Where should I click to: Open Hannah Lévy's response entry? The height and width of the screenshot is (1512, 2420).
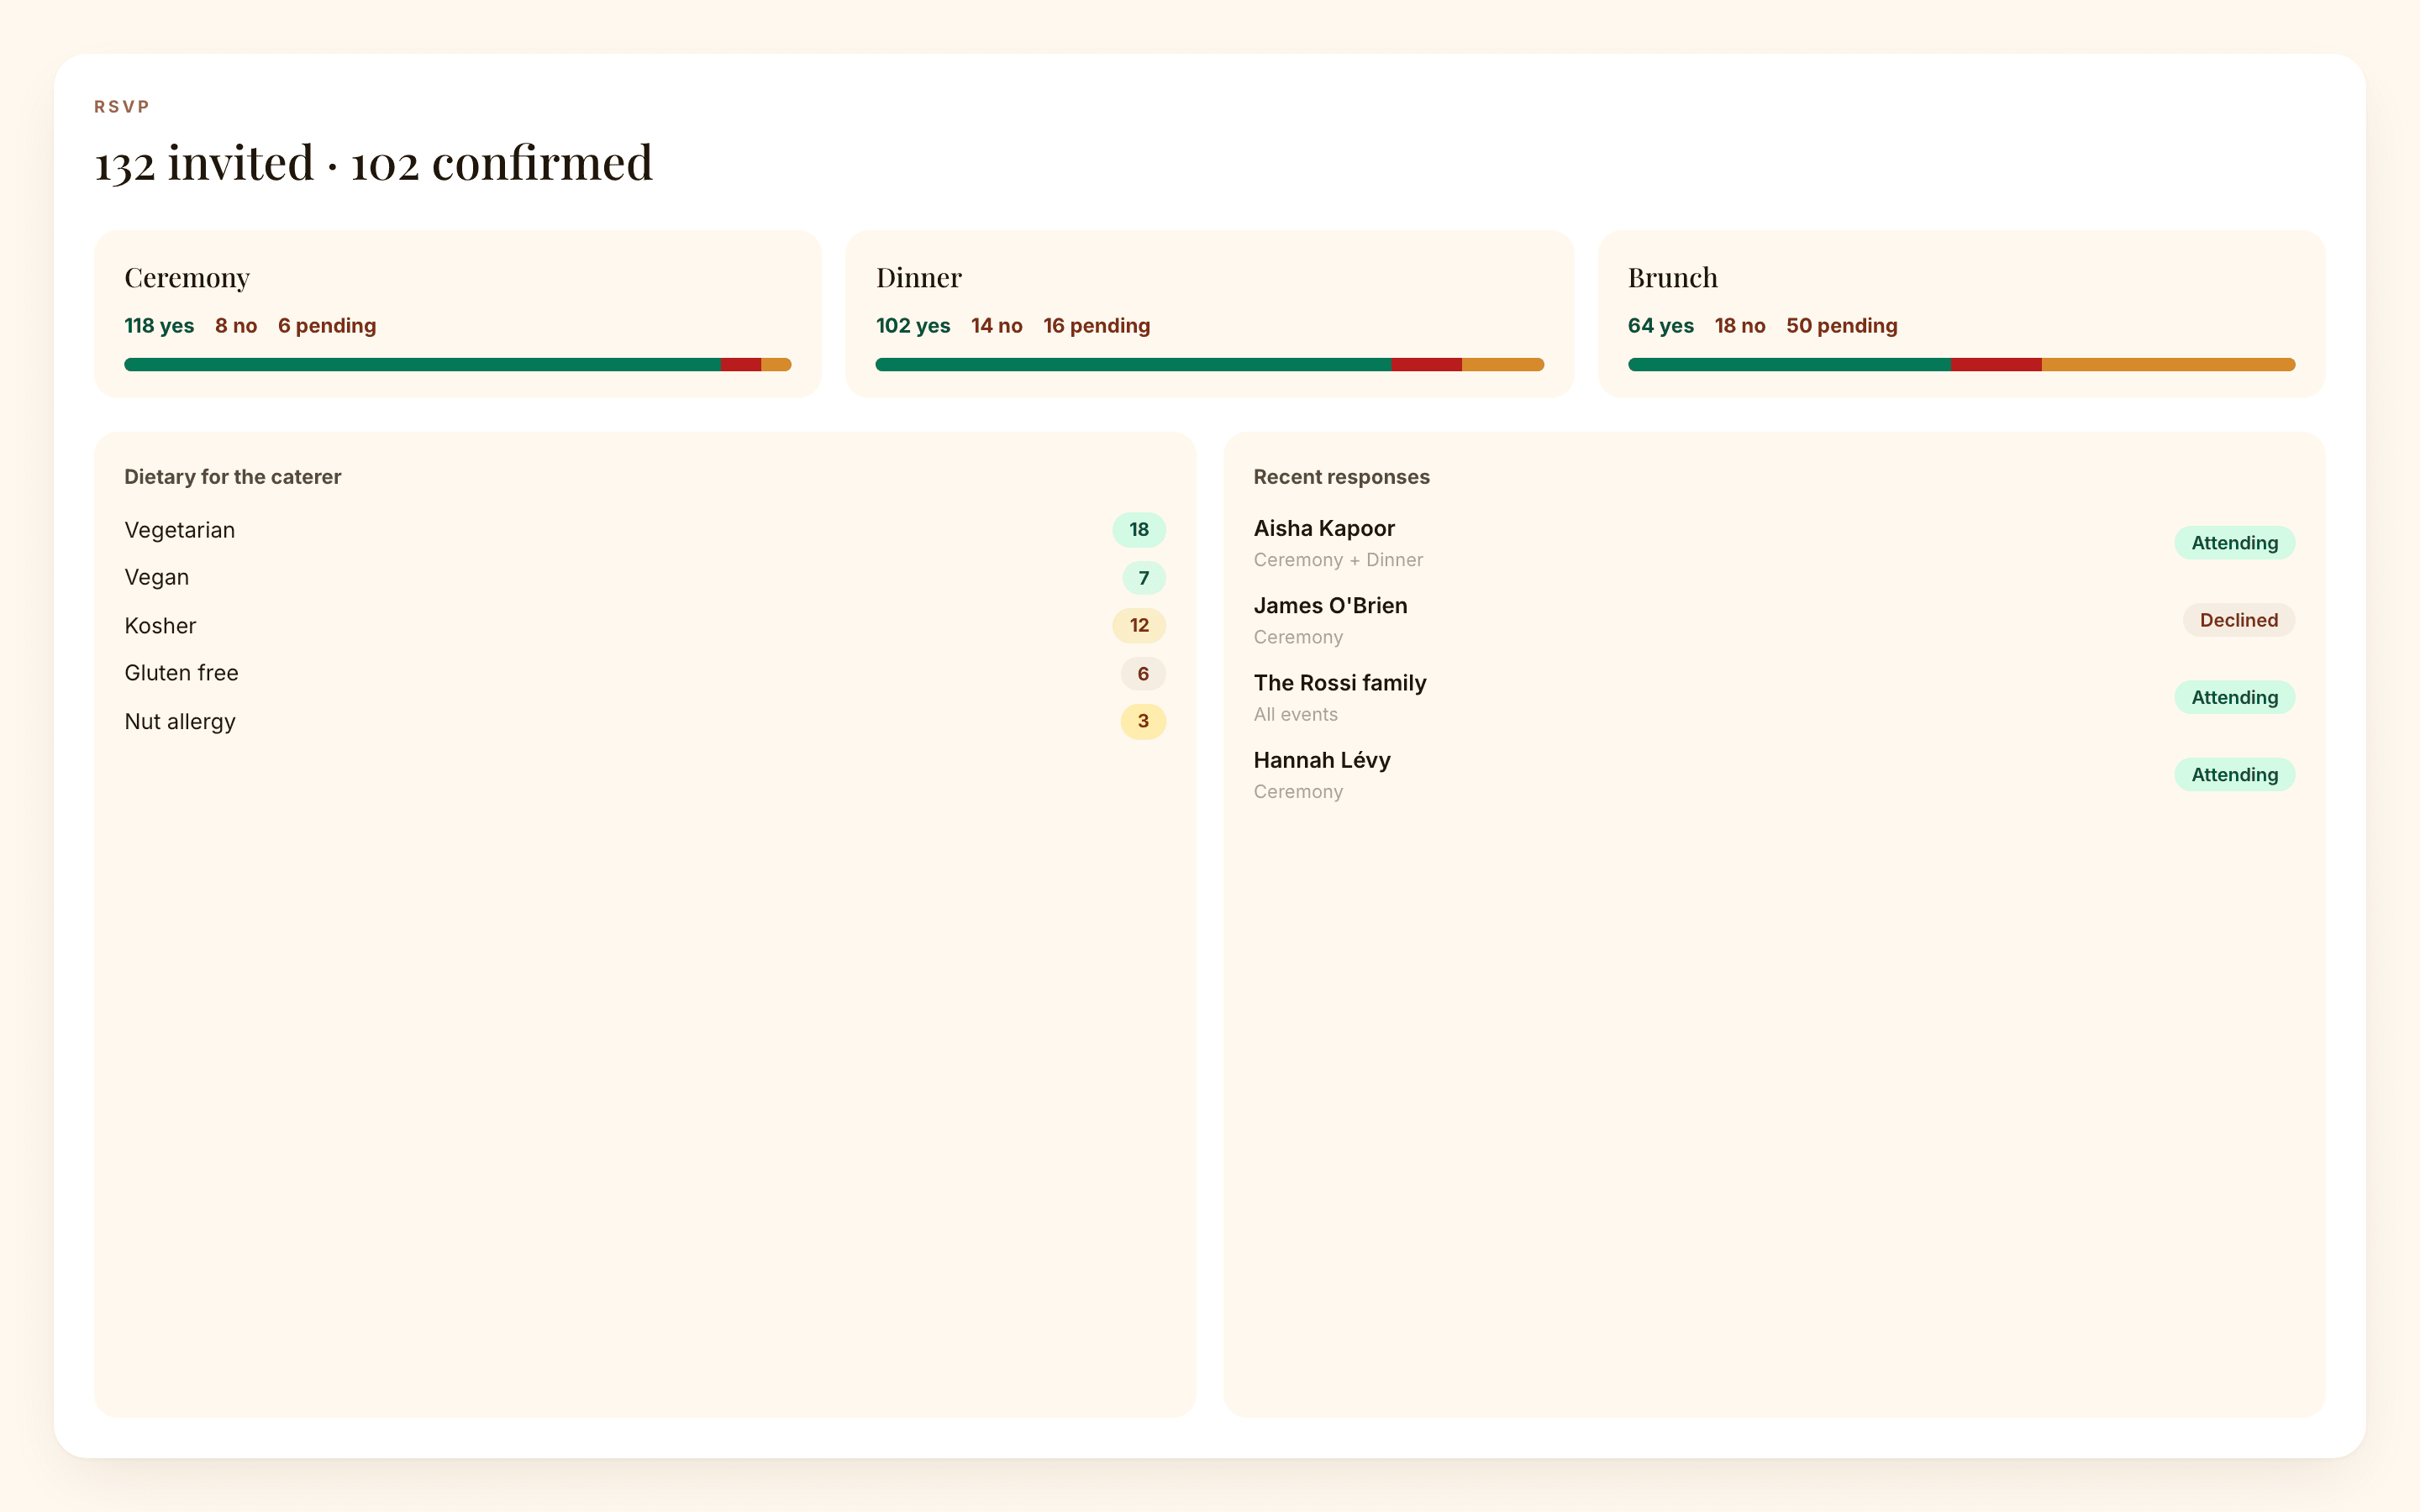1773,774
